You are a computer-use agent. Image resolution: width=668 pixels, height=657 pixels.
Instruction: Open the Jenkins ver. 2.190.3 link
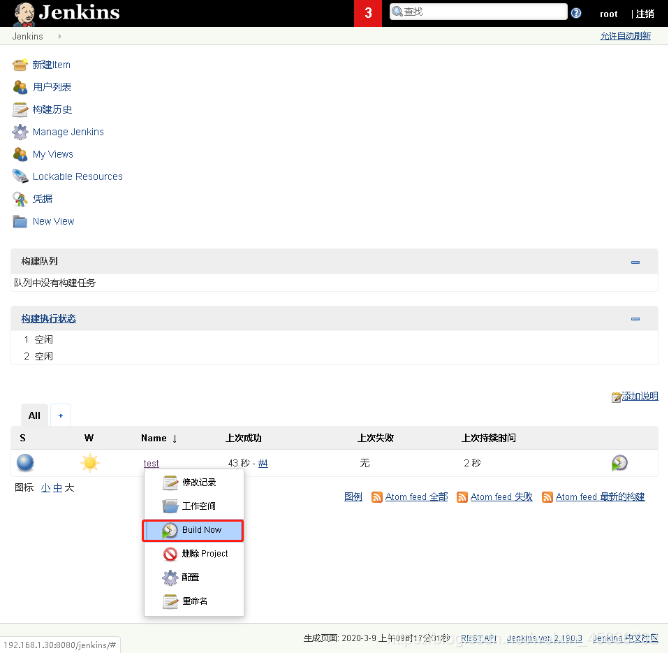544,638
